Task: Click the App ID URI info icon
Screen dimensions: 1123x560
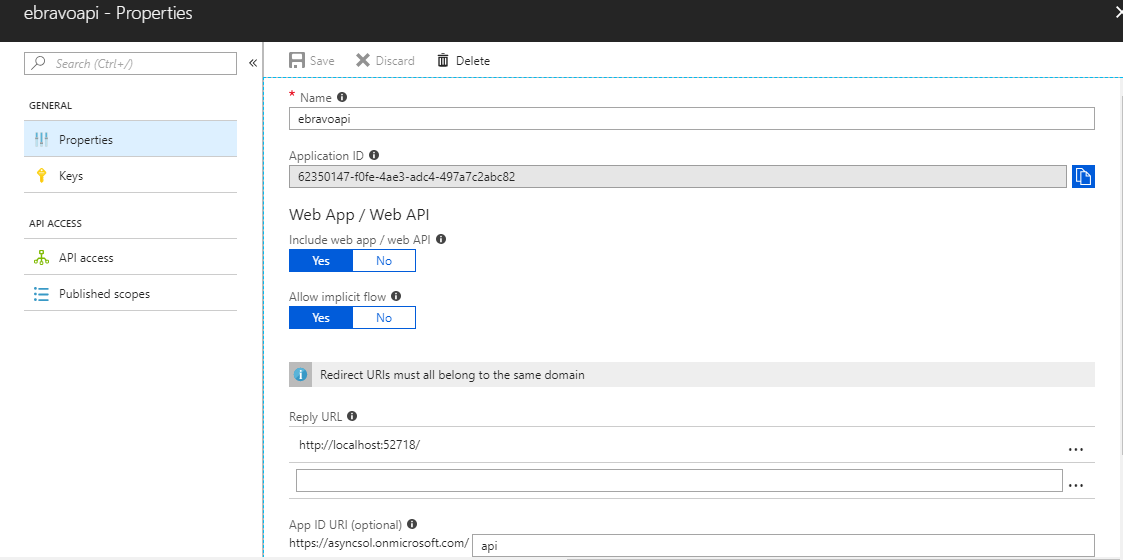Action: [412, 524]
